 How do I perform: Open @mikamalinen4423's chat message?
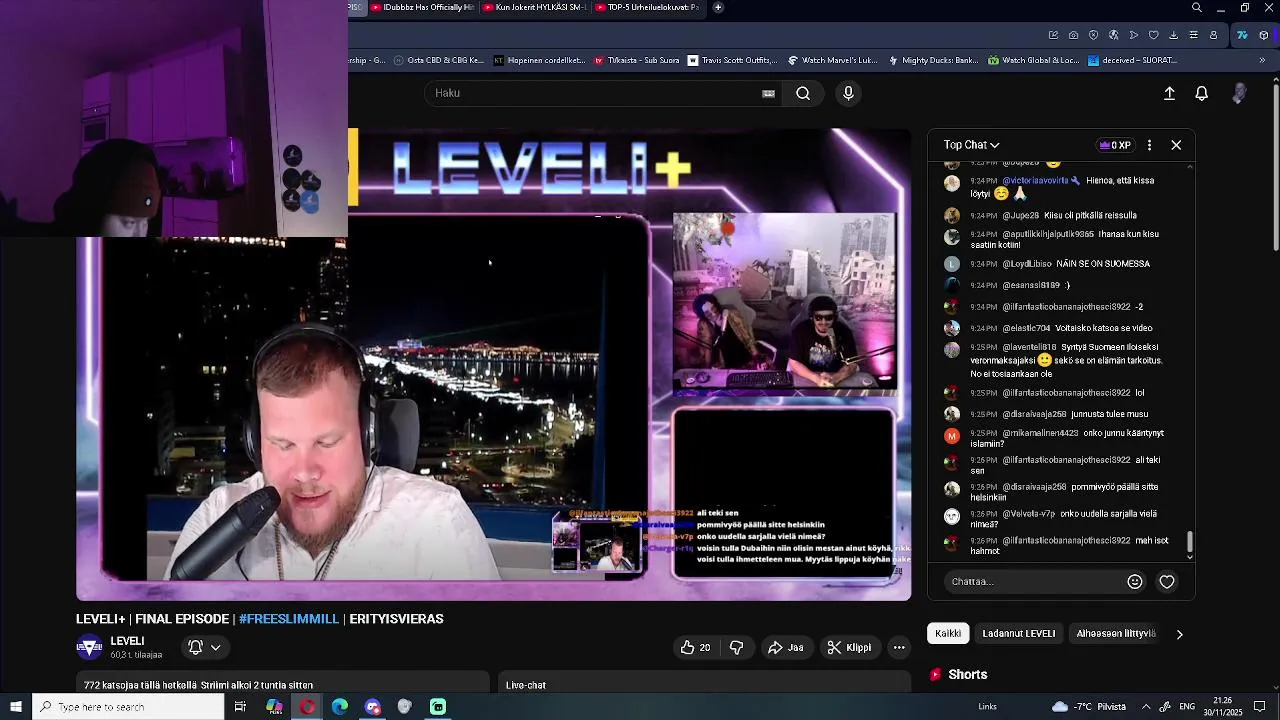click(x=1060, y=438)
